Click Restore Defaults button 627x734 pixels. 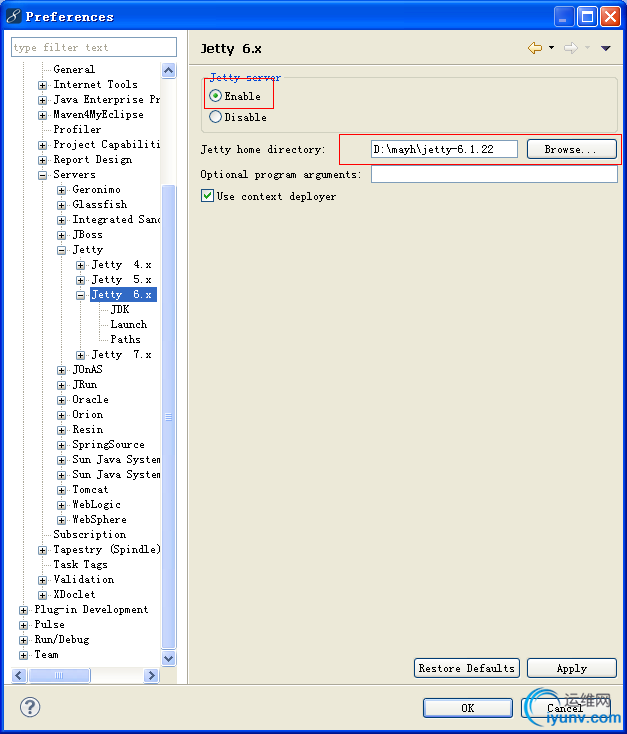tap(466, 668)
